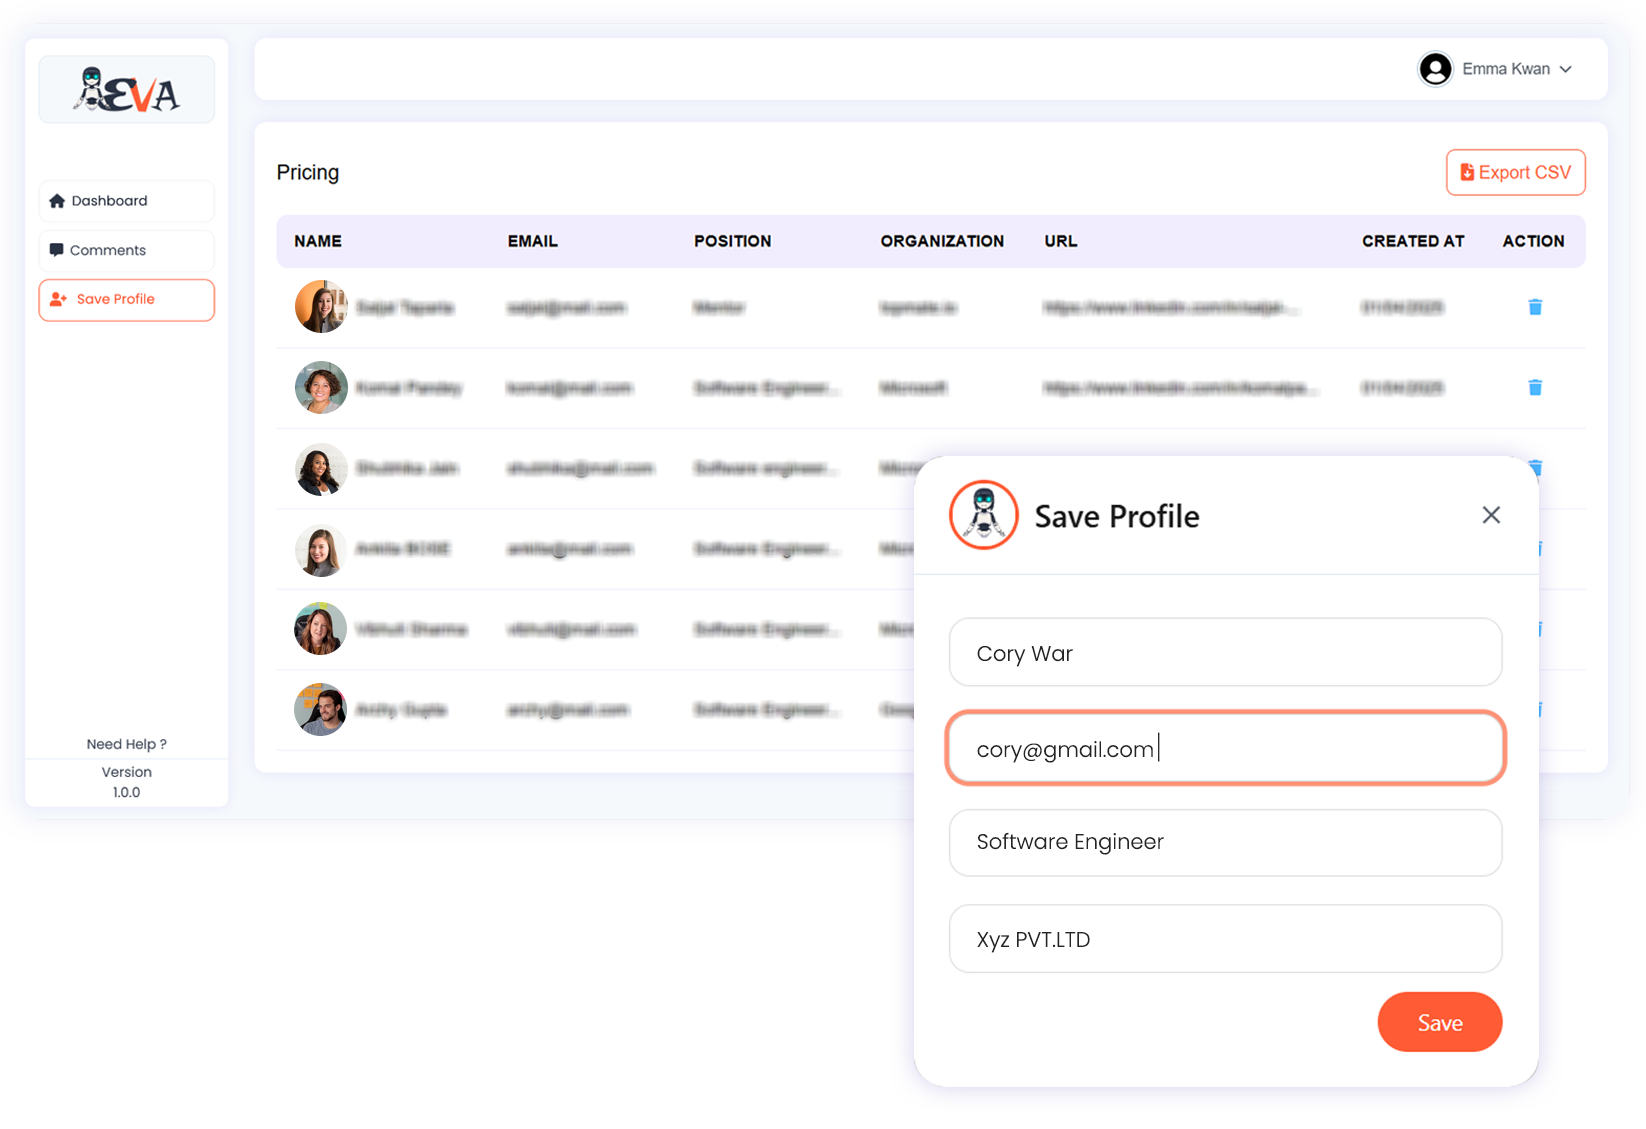1646x1129 pixels.
Task: Click the EVA robot logo
Action: (127, 90)
